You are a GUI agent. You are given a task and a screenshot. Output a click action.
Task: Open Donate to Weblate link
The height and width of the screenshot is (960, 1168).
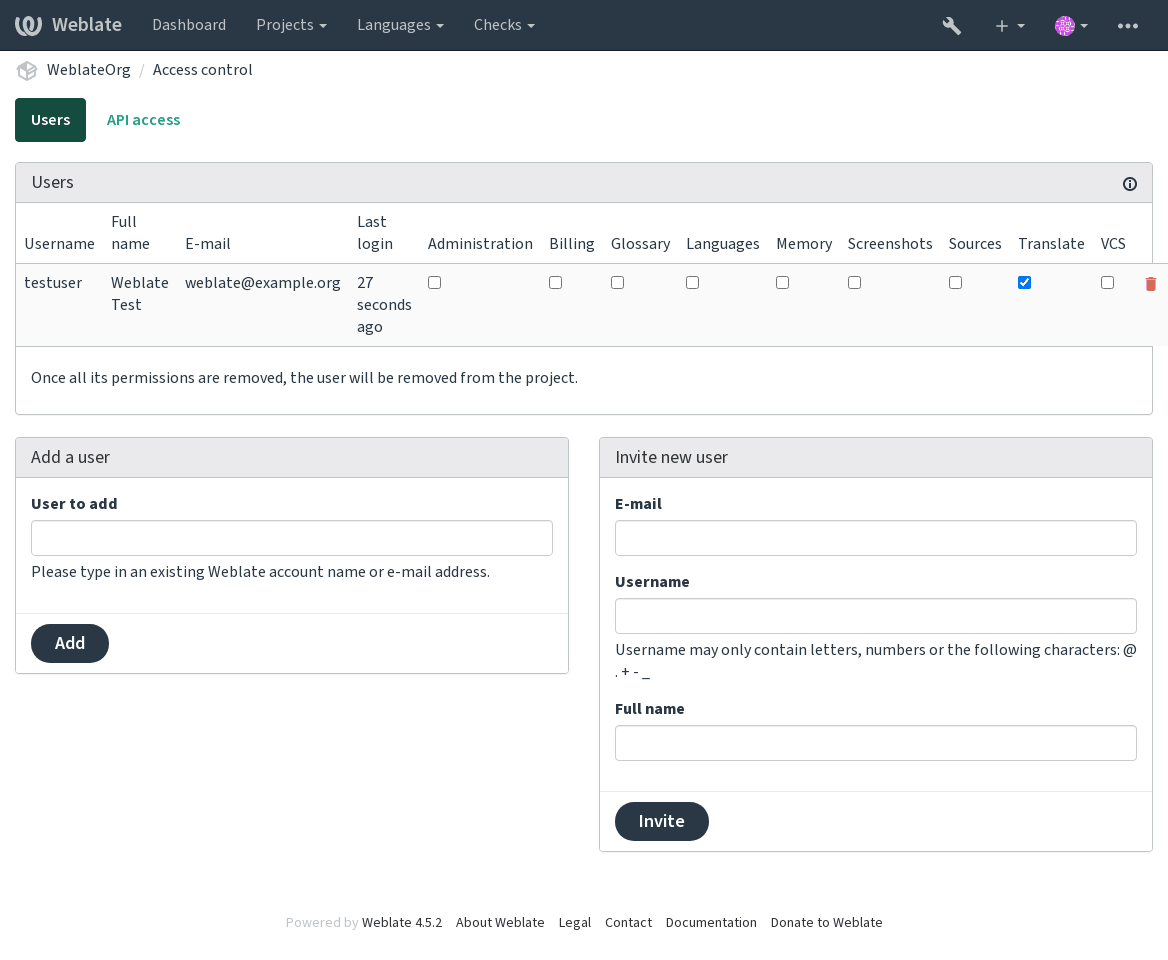(826, 923)
